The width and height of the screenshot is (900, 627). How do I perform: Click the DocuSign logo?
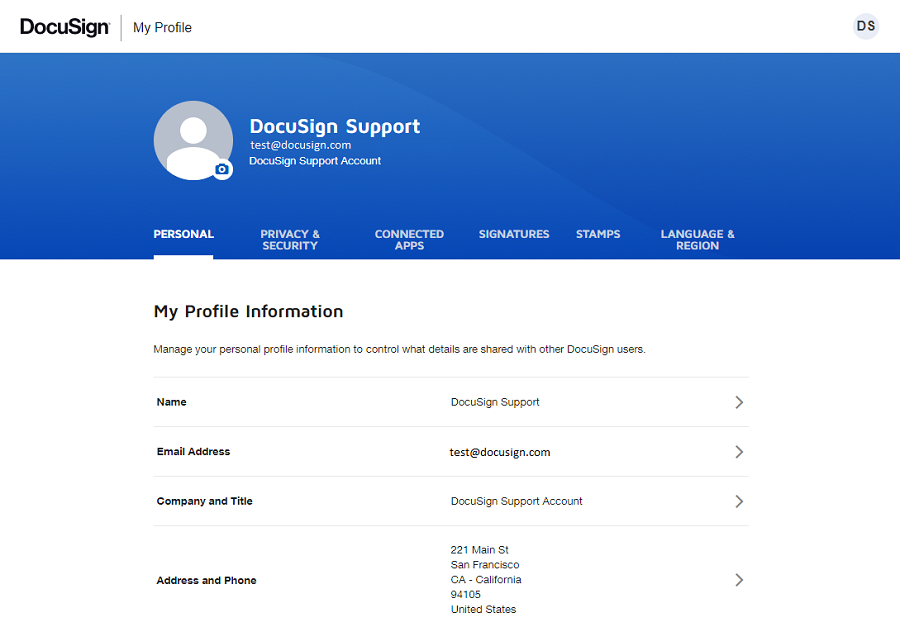click(x=65, y=27)
